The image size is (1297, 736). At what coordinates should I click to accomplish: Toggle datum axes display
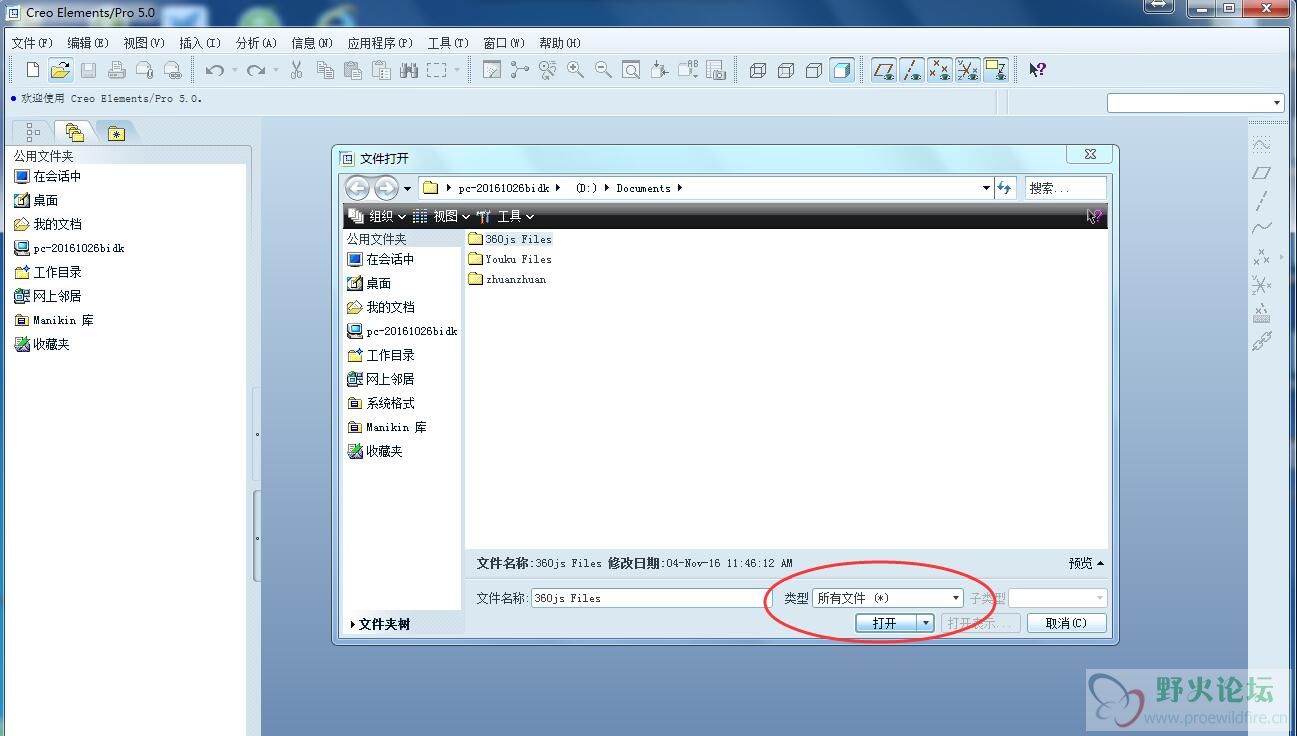click(911, 70)
